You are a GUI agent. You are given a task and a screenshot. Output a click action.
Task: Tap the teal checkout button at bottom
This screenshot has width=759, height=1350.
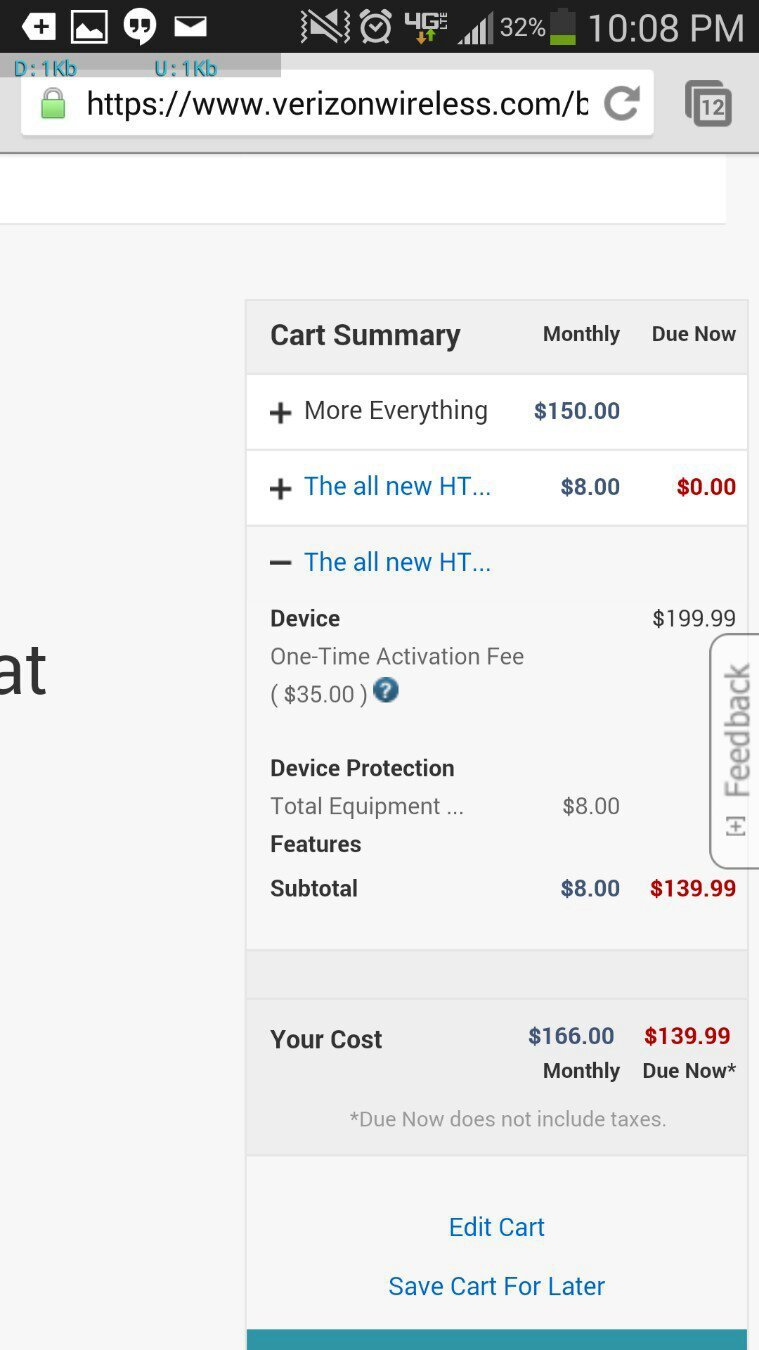497,1339
